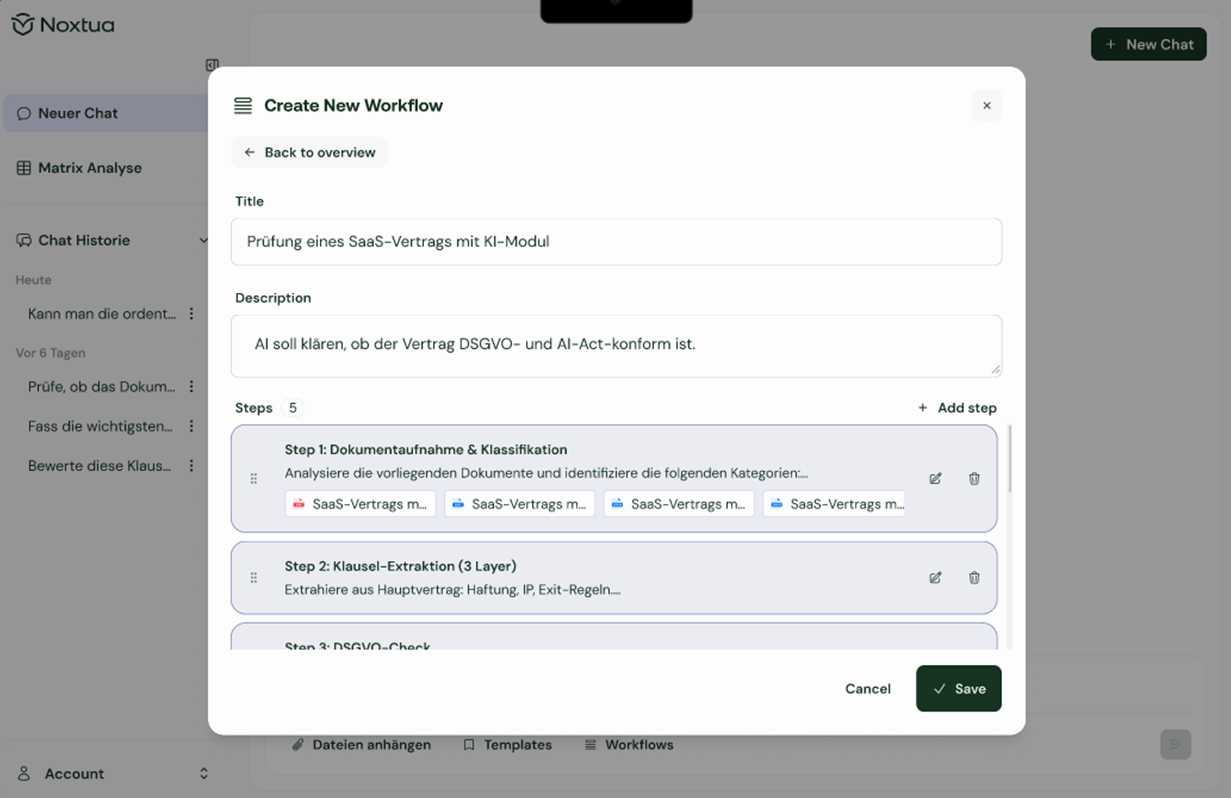The image size is (1231, 798).
Task: Select Neuer Chat in the sidebar
Action: [78, 114]
